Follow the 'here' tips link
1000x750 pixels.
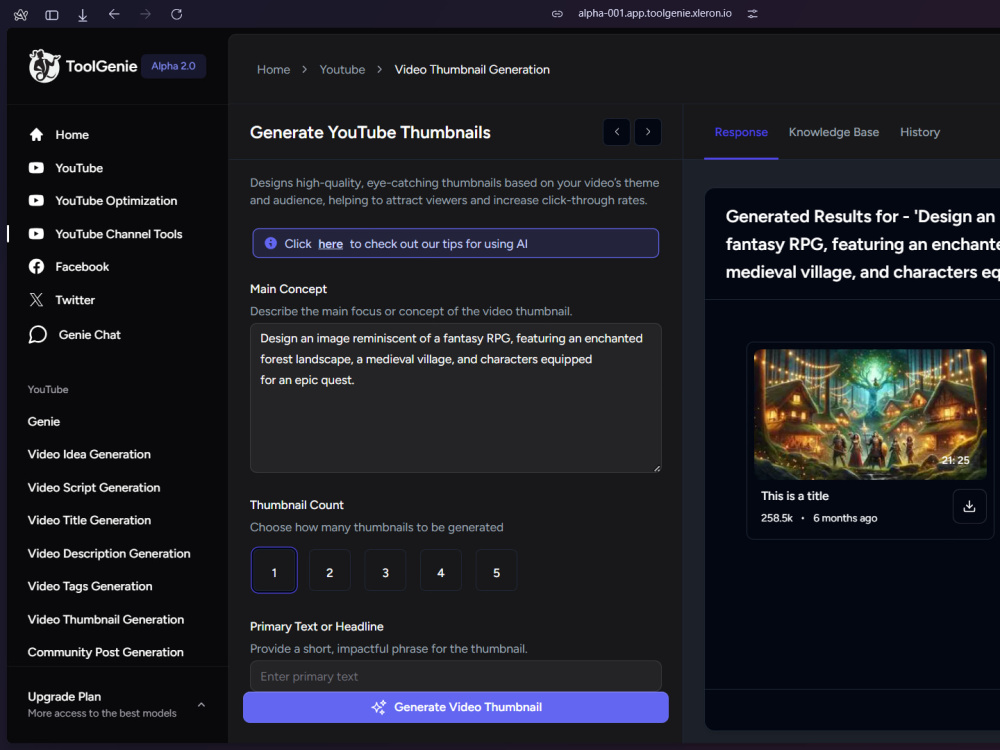point(330,244)
